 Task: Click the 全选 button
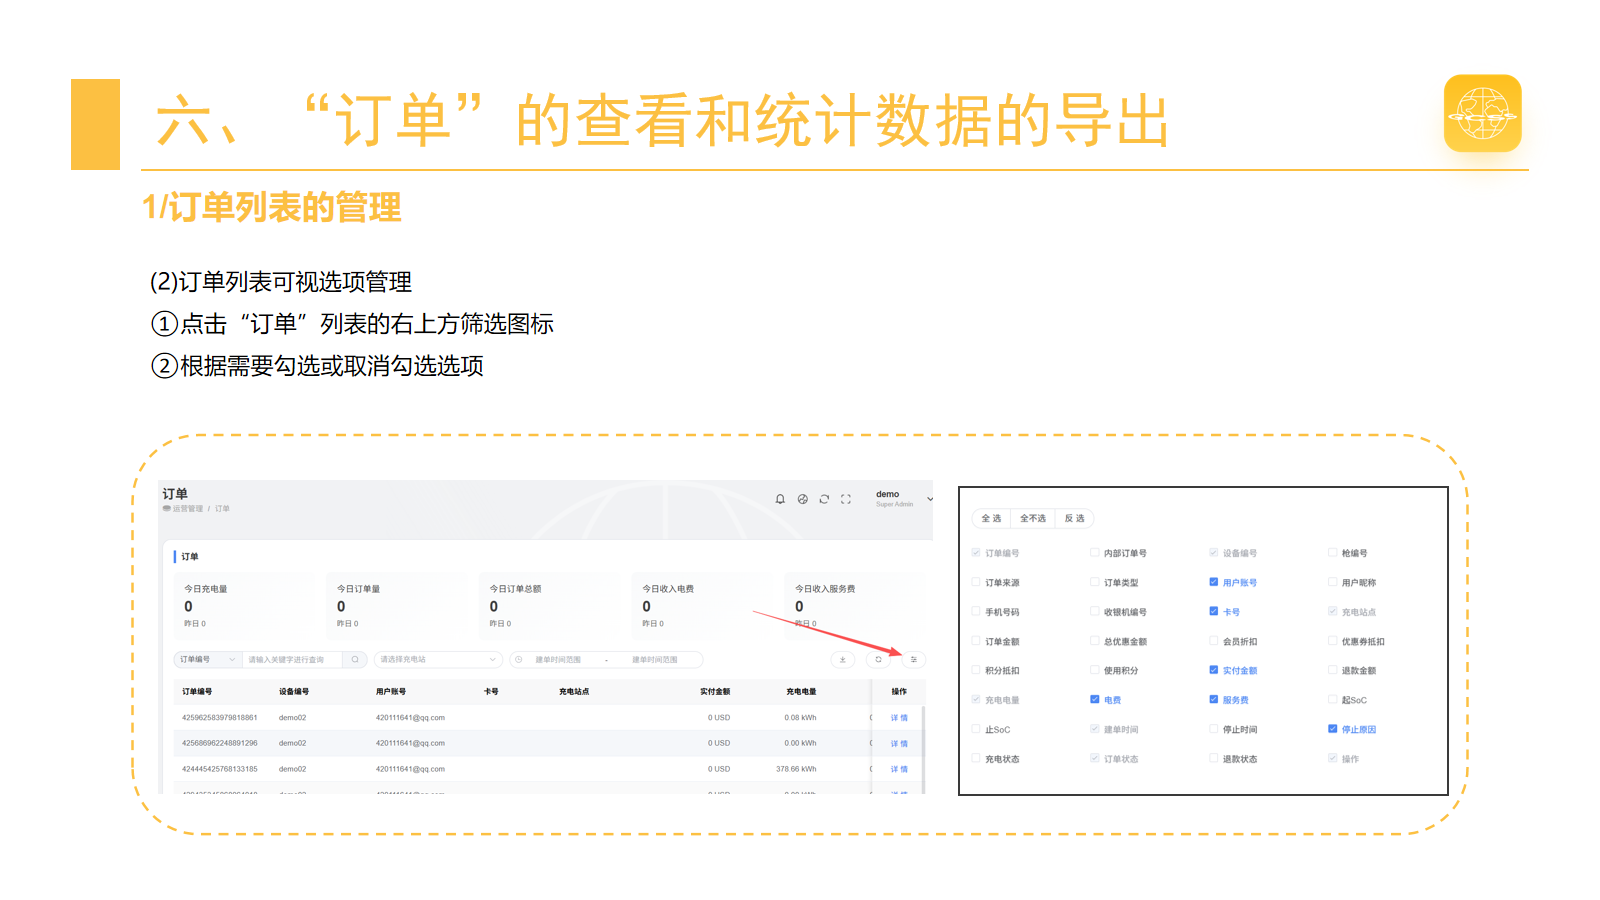(991, 518)
